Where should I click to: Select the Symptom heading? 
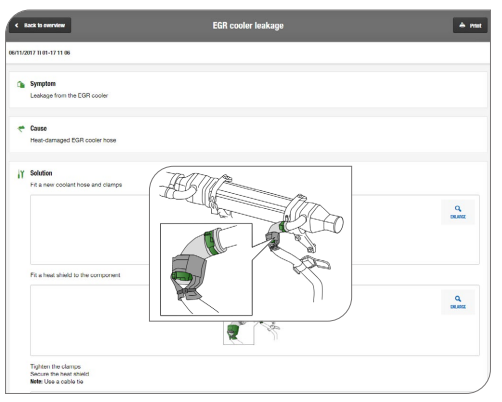(43, 84)
